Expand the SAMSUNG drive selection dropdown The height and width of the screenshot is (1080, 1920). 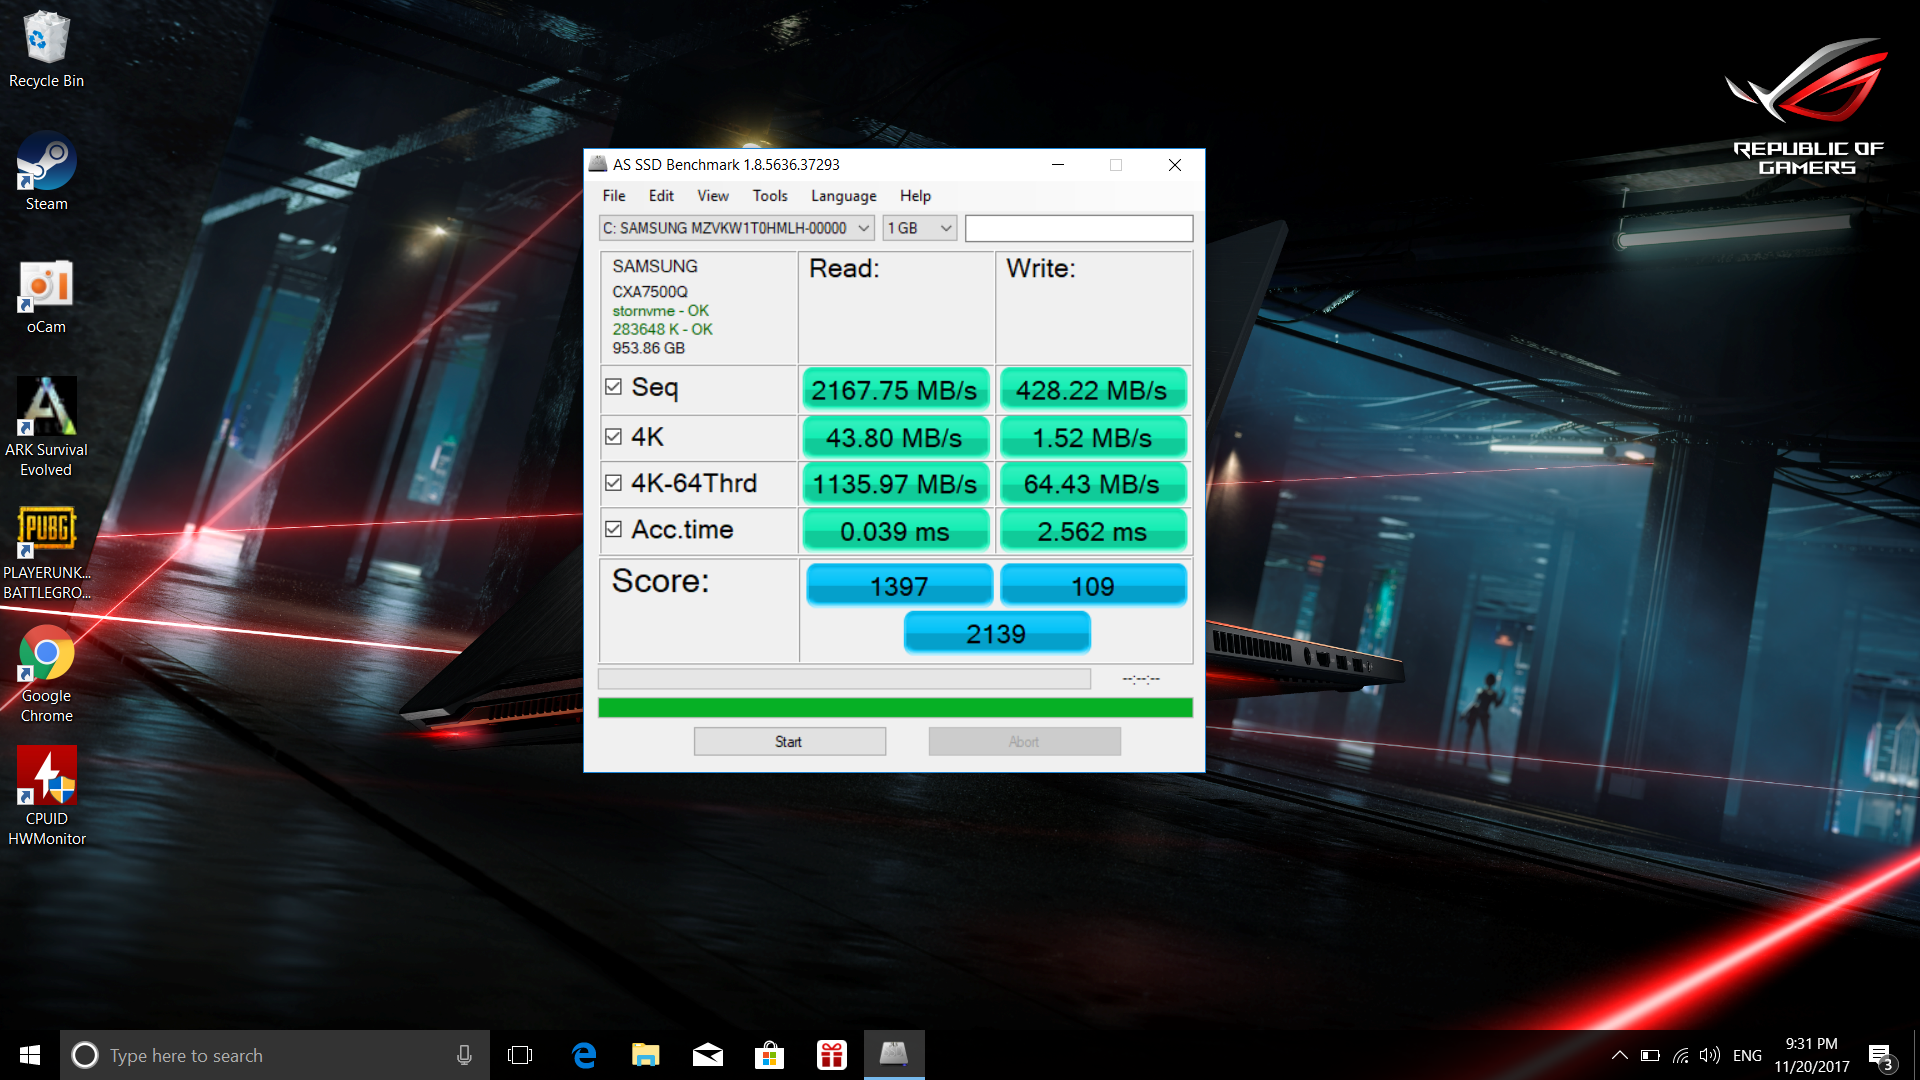[737, 228]
